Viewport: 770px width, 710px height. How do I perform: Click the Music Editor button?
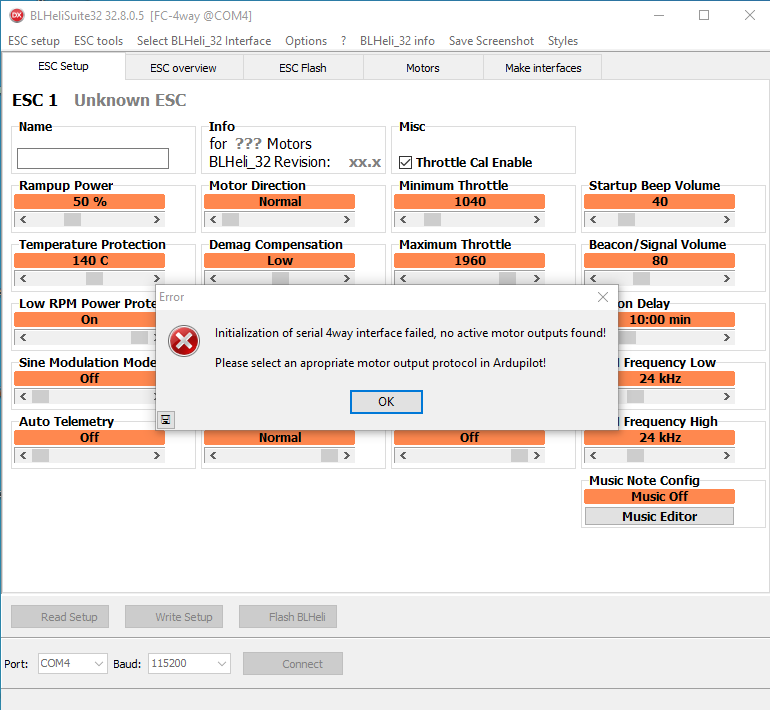[x=660, y=517]
